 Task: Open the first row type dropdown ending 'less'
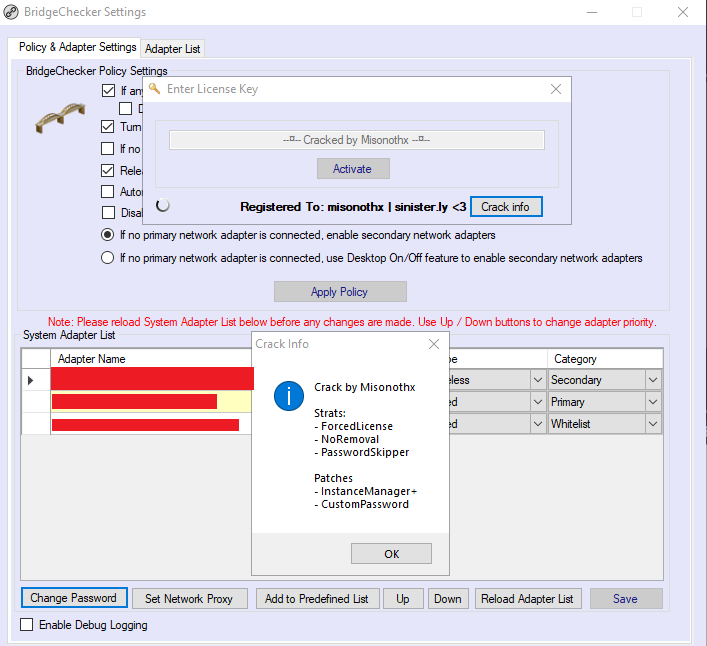click(x=537, y=380)
